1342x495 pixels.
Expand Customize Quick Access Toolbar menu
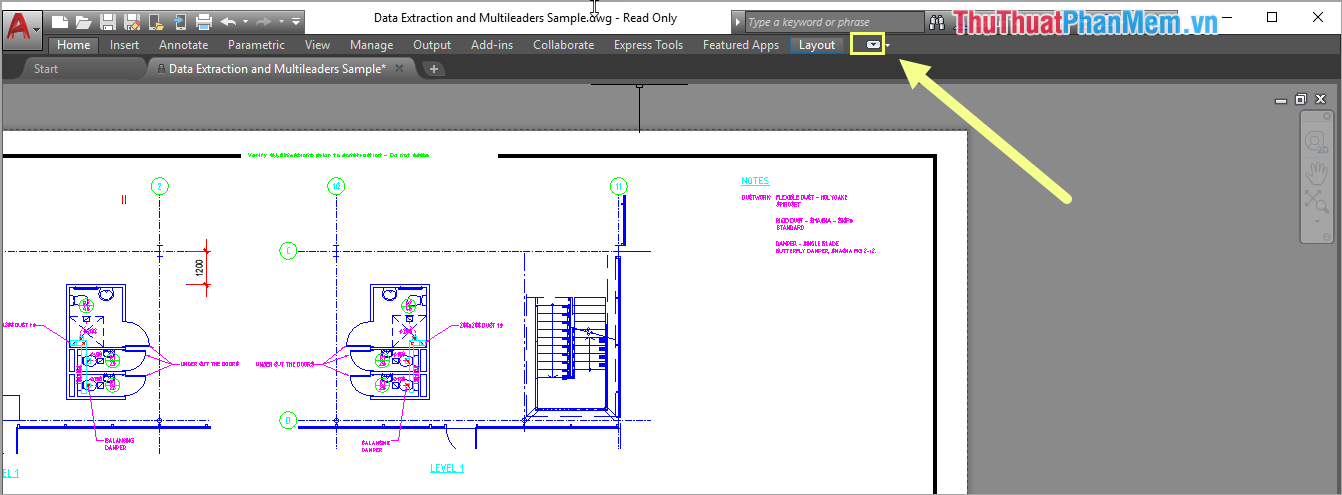(x=296, y=22)
